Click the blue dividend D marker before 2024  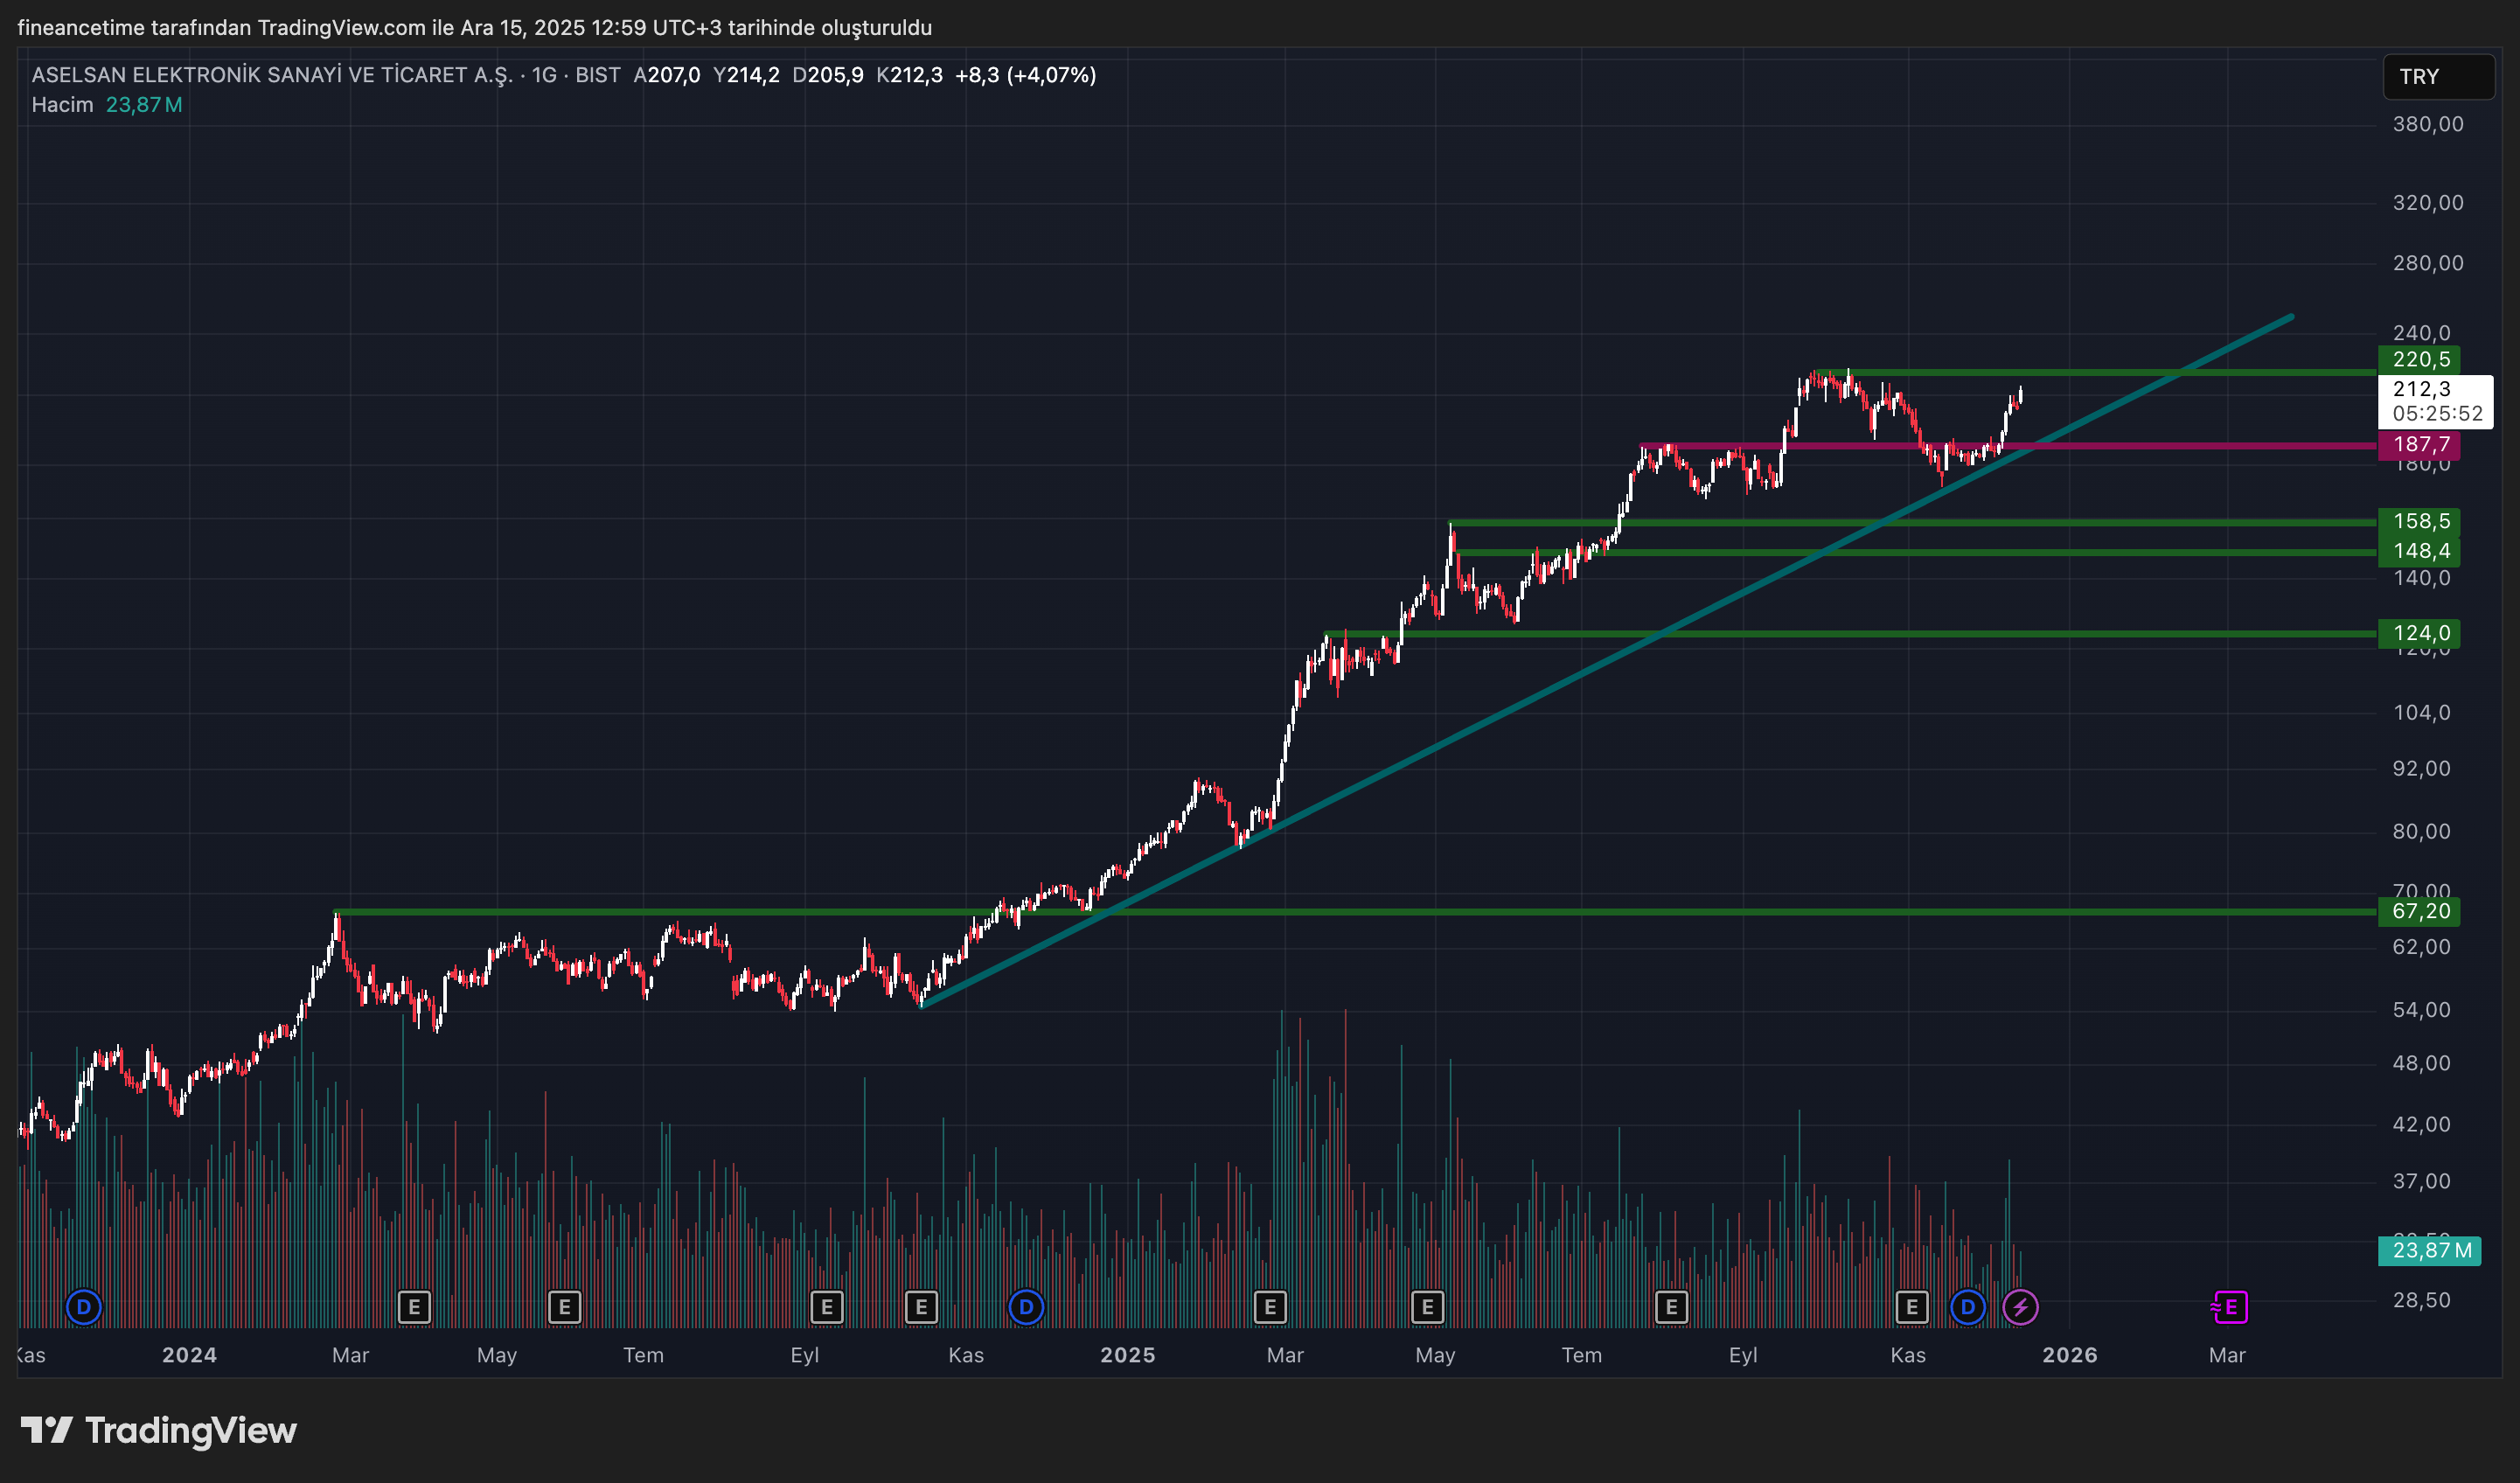(84, 1307)
